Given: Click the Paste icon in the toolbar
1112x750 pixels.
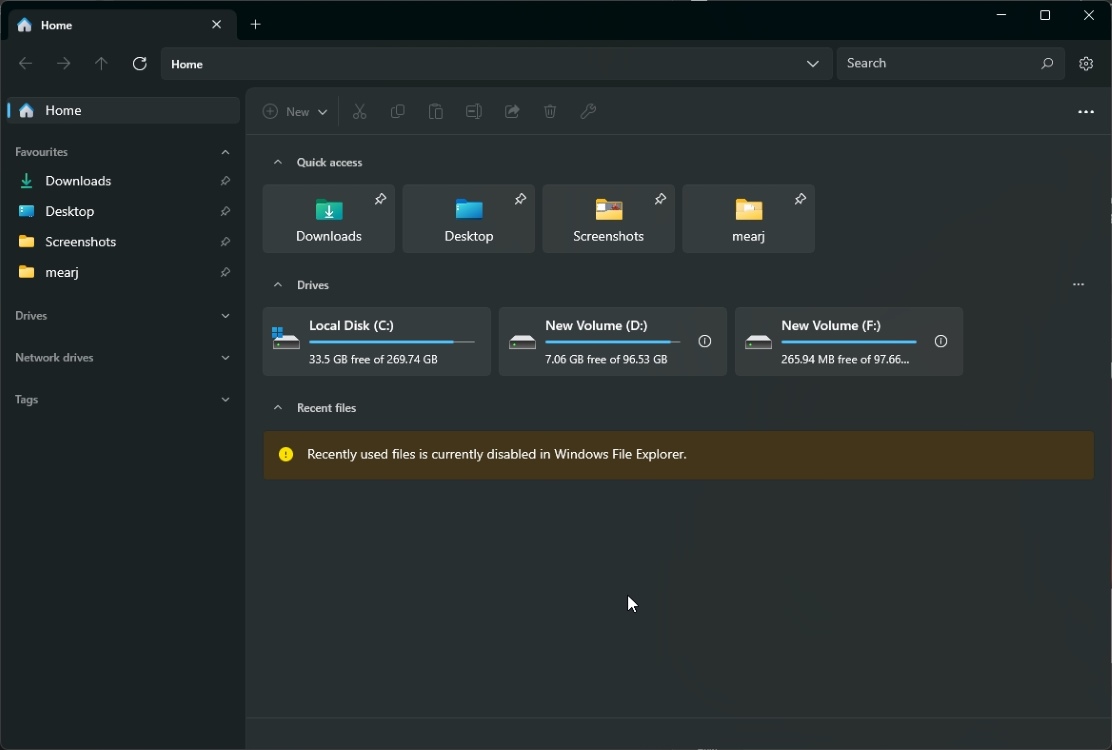Looking at the screenshot, I should pos(435,111).
